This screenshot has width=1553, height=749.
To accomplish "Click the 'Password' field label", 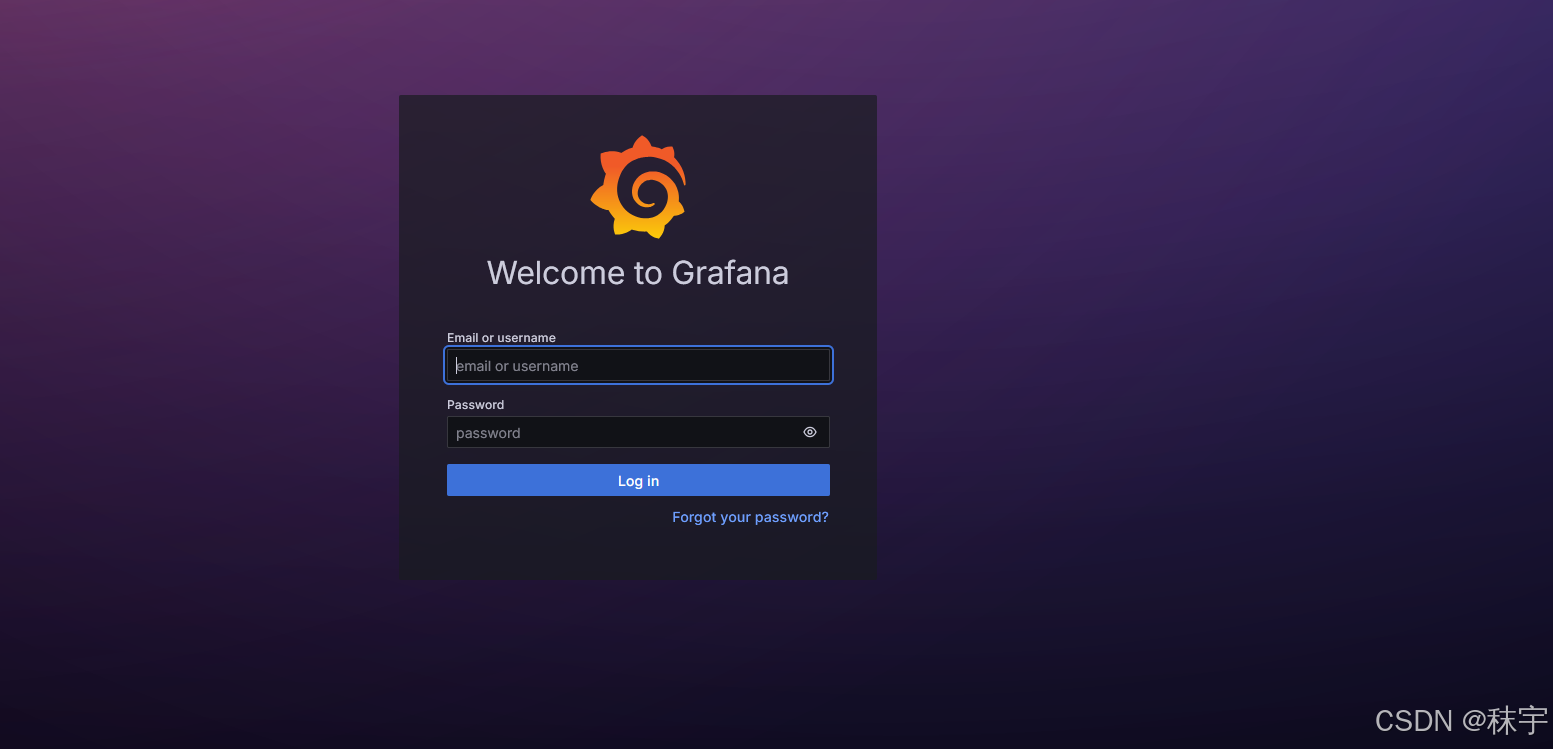I will [x=475, y=405].
